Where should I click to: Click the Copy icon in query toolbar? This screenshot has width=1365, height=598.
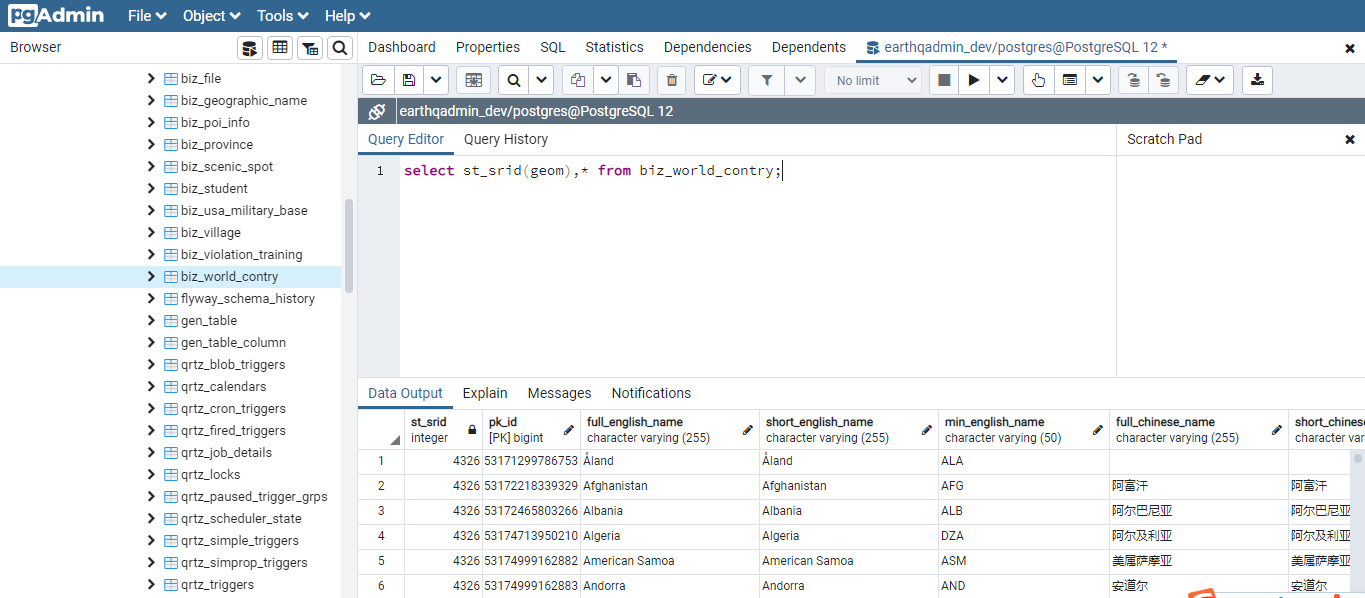577,80
